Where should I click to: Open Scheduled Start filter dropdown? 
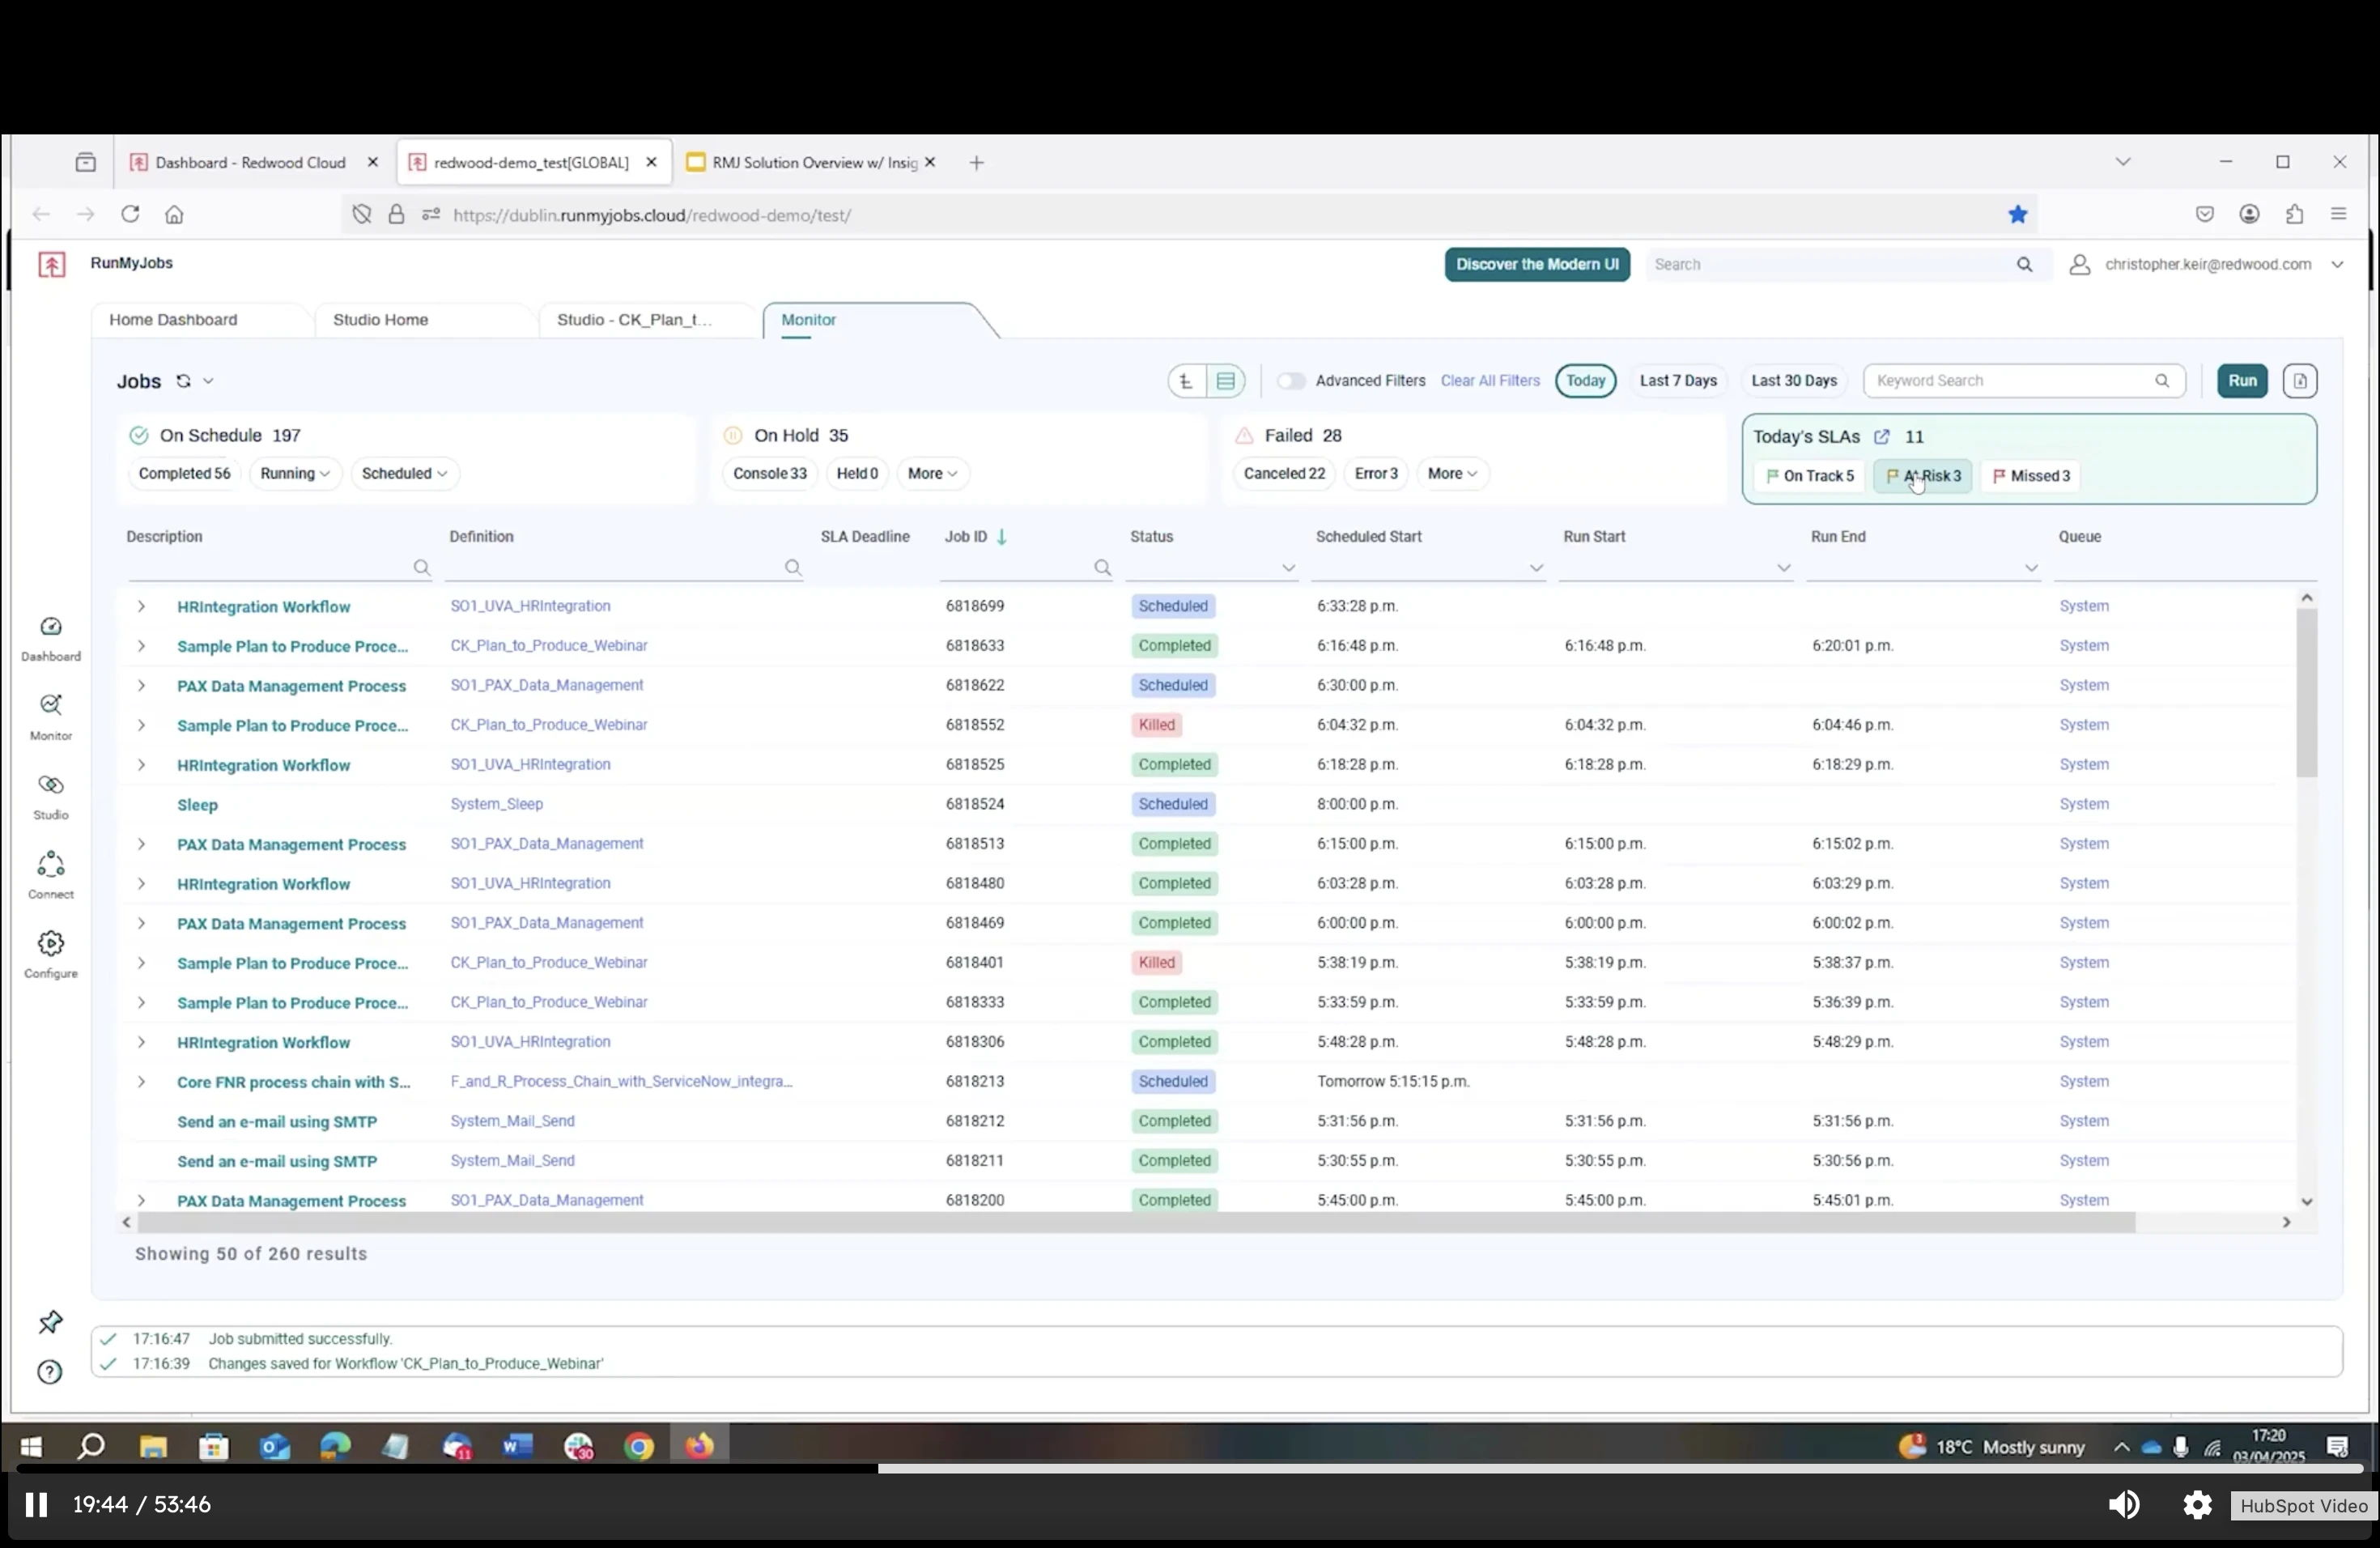pyautogui.click(x=1536, y=568)
